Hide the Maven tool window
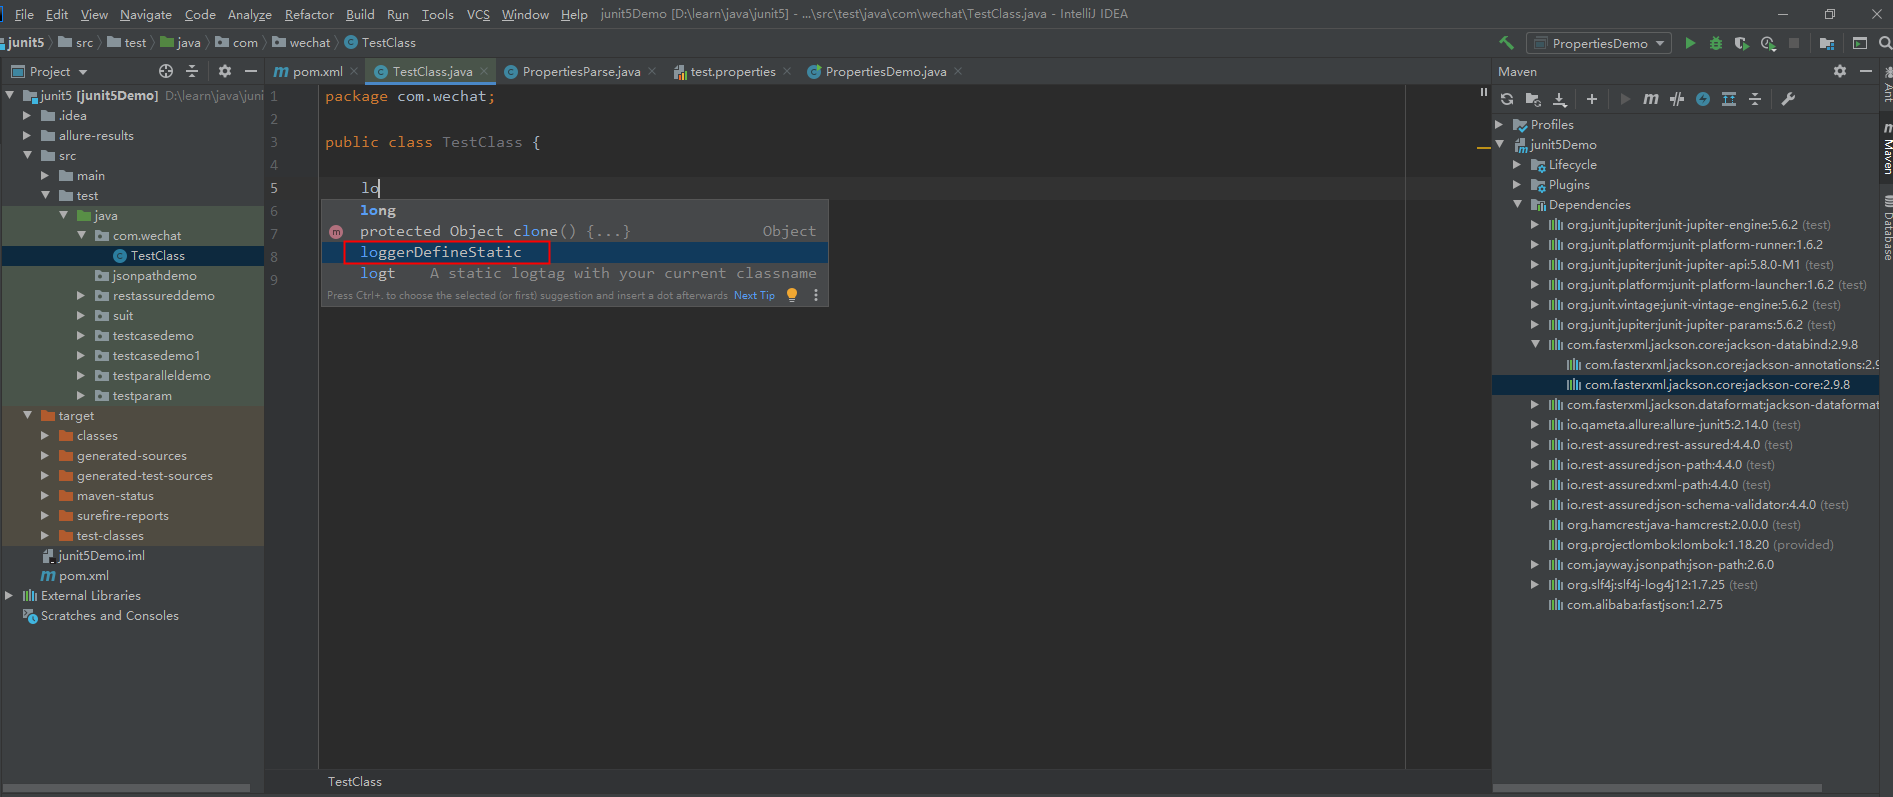Screen dimensions: 1893x797 coord(1865,71)
